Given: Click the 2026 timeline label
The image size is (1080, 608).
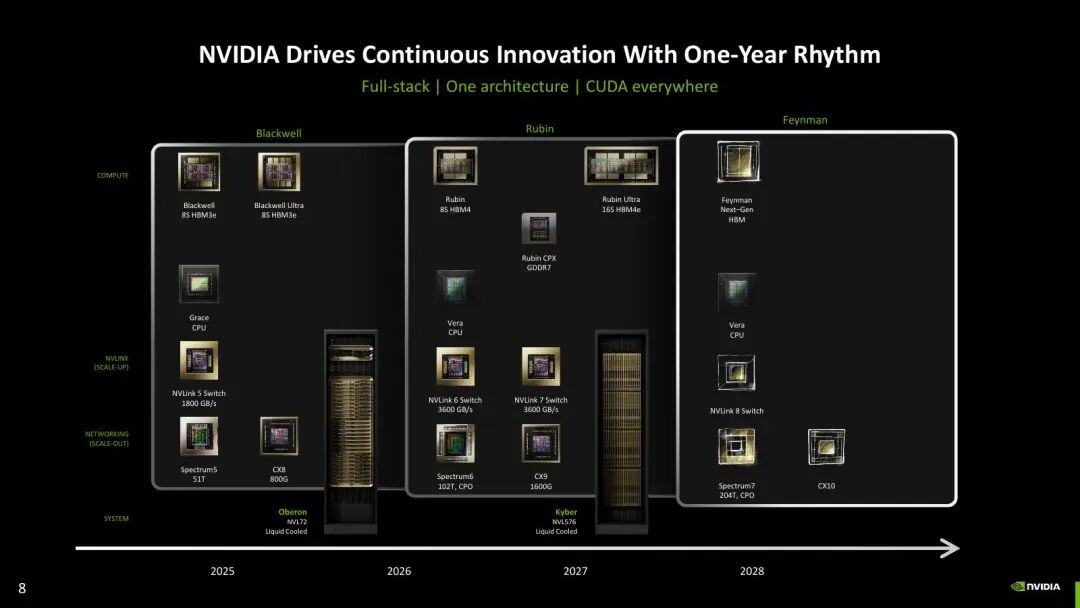Looking at the screenshot, I should (x=399, y=571).
